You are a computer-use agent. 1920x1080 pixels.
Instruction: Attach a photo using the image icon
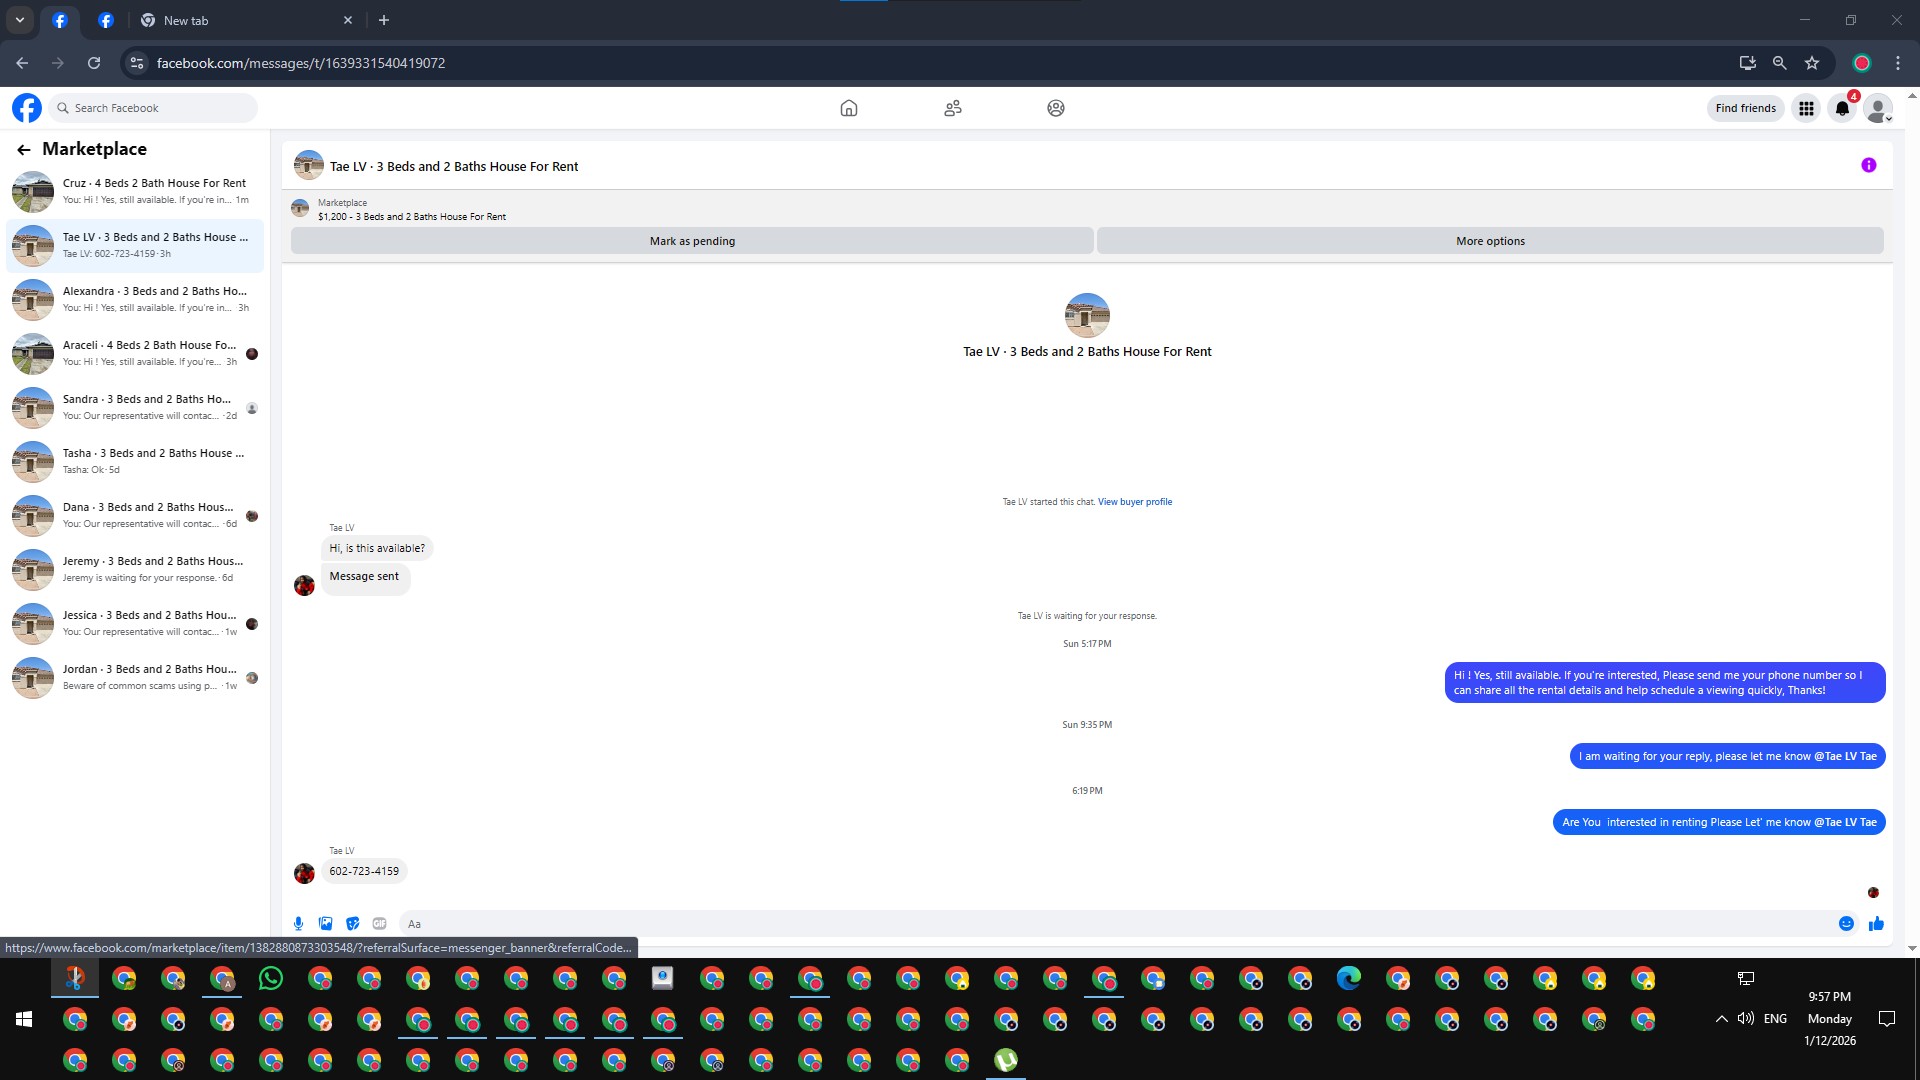click(325, 924)
